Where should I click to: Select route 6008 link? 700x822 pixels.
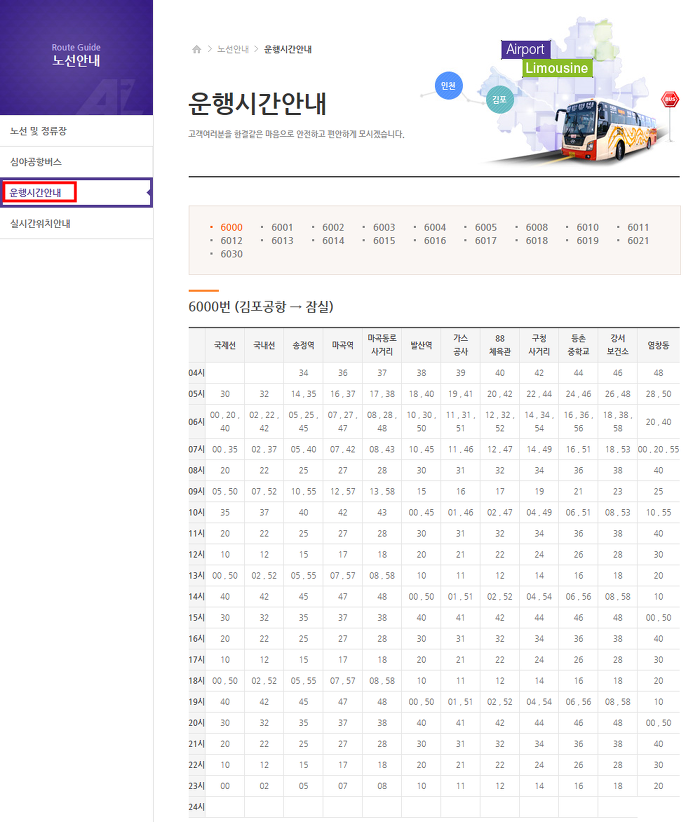[x=536, y=228]
